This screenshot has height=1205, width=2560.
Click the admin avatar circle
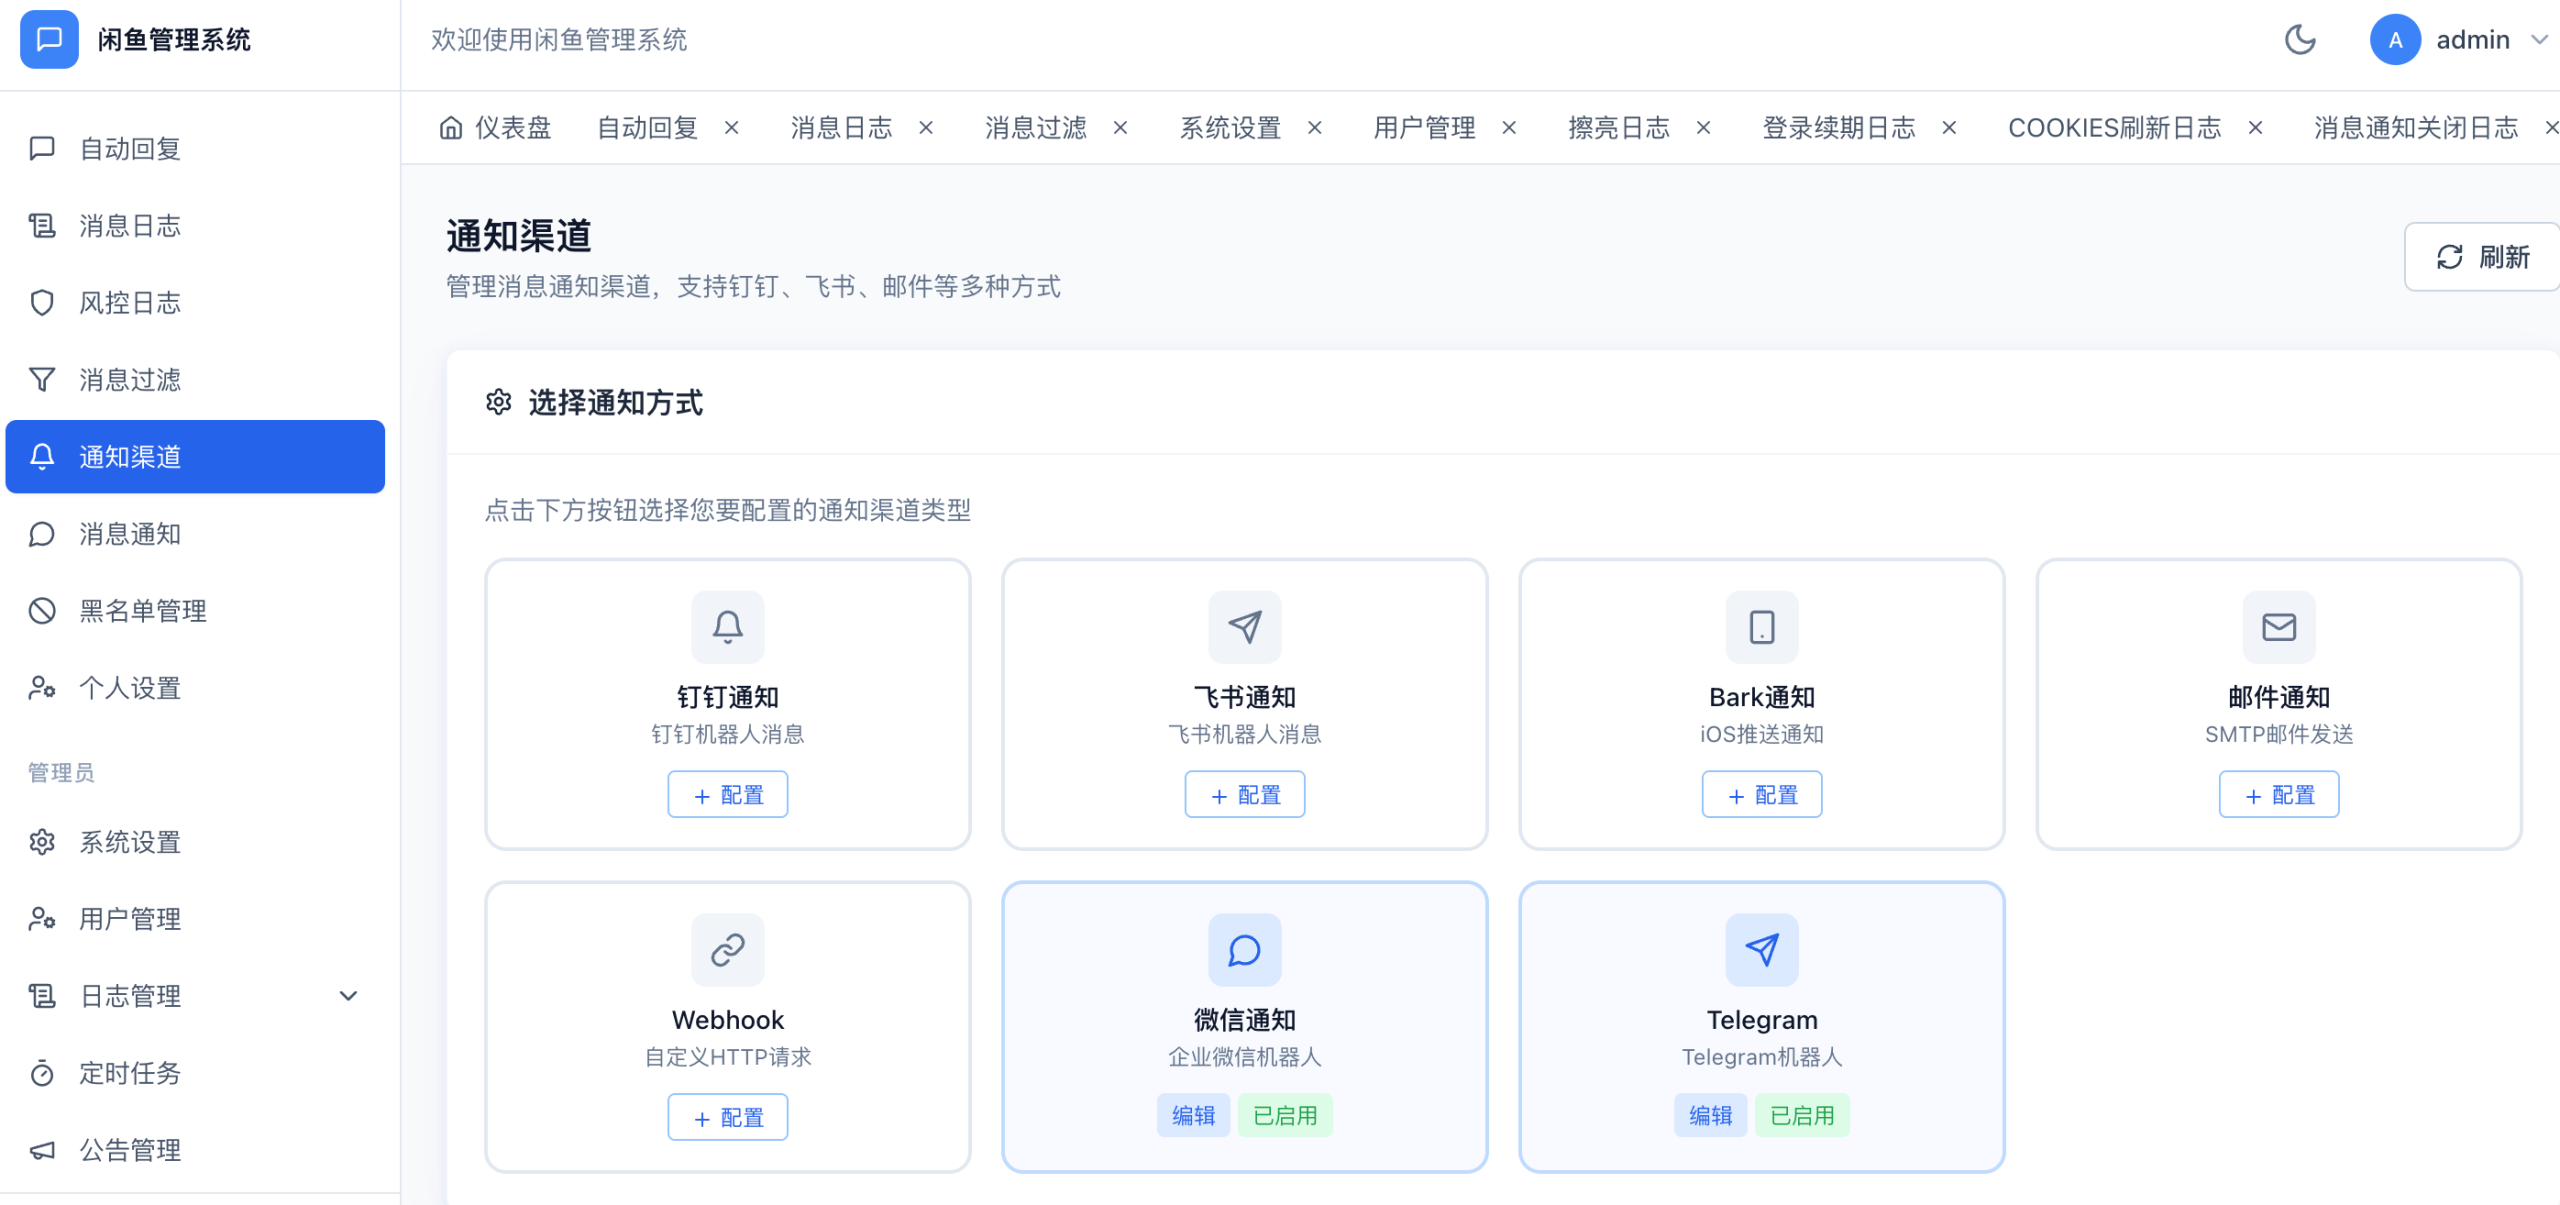2395,40
